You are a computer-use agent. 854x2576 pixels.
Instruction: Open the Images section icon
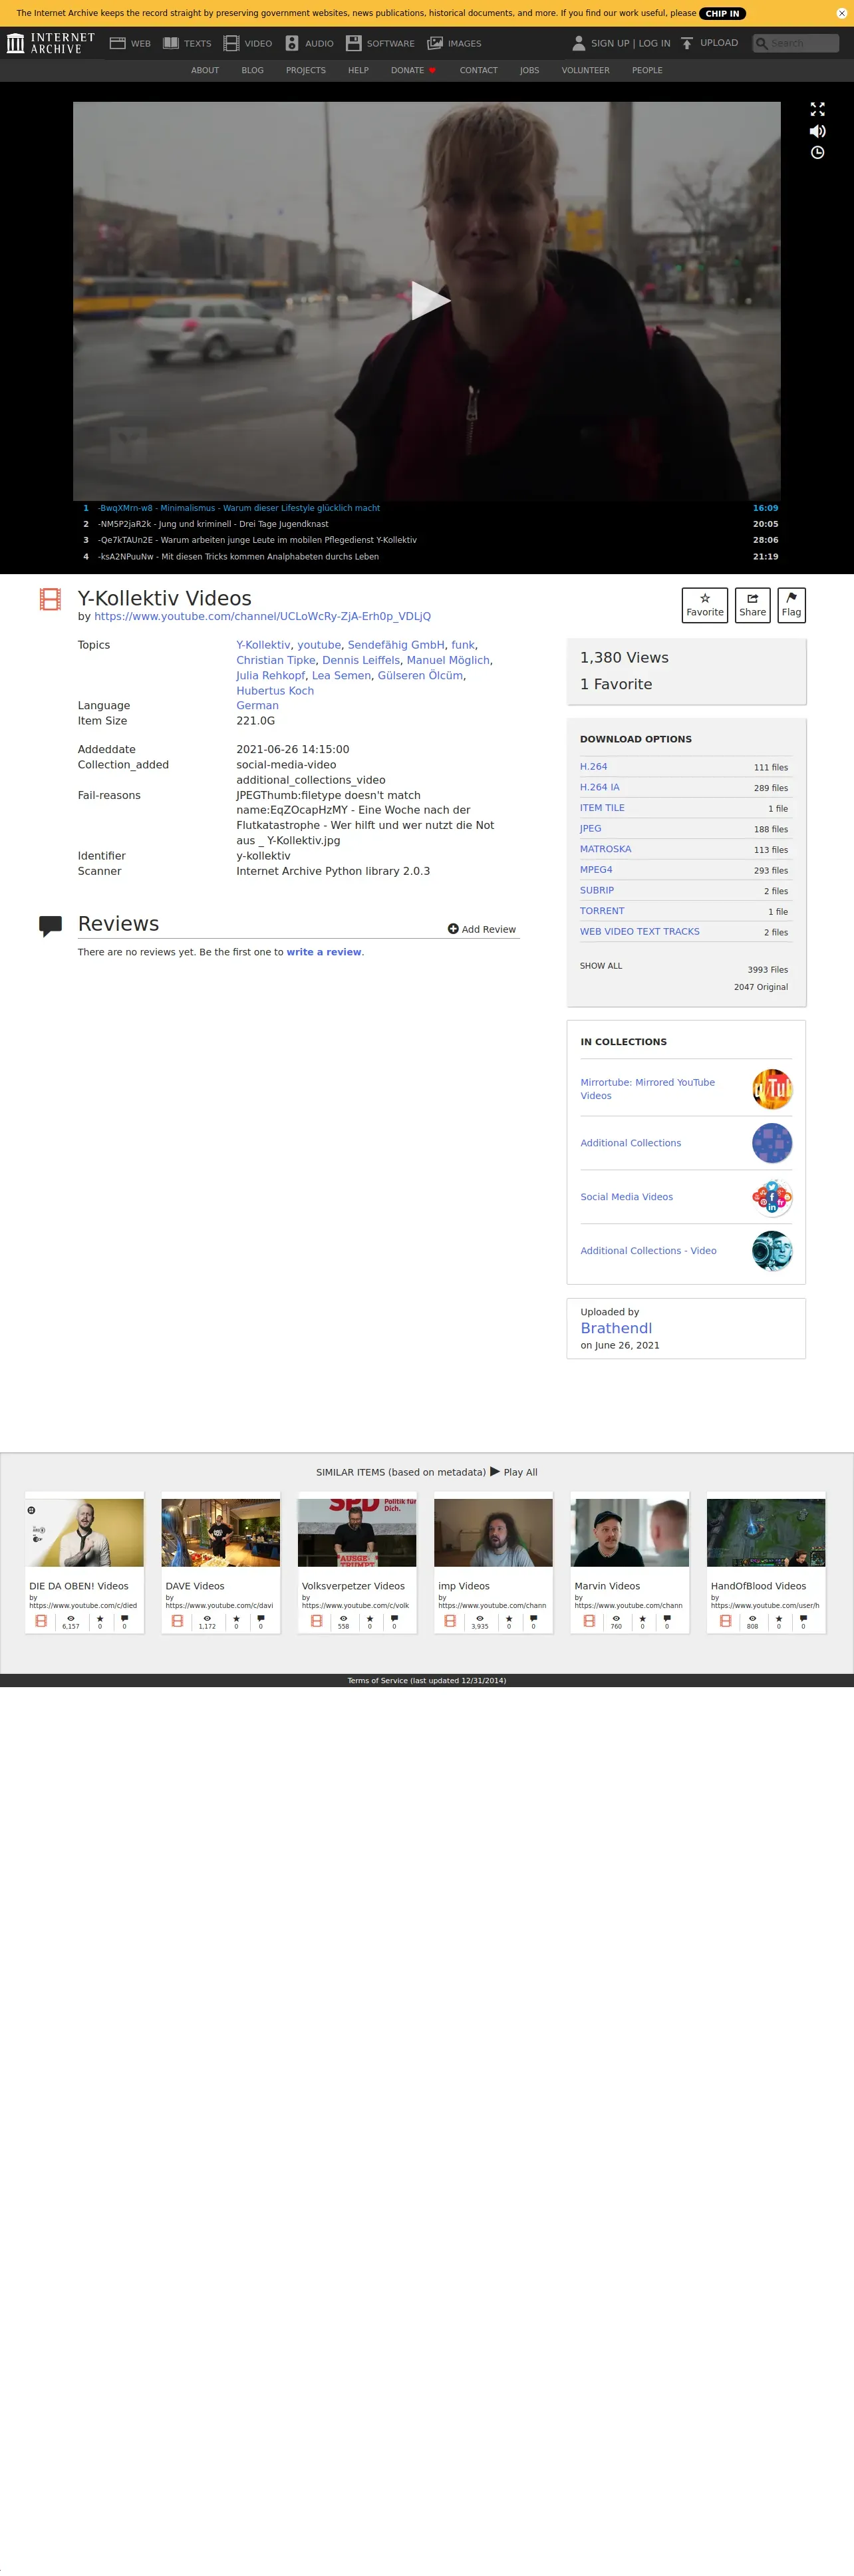point(435,43)
